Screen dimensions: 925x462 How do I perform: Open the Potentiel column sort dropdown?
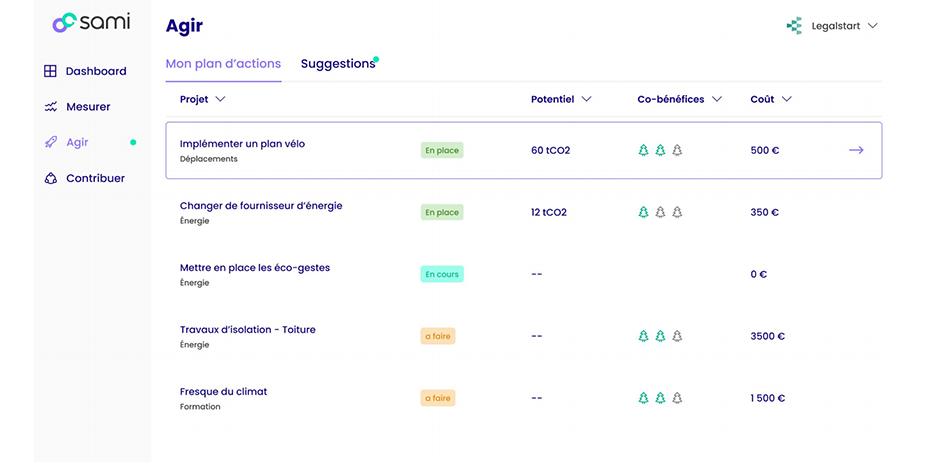[587, 99]
